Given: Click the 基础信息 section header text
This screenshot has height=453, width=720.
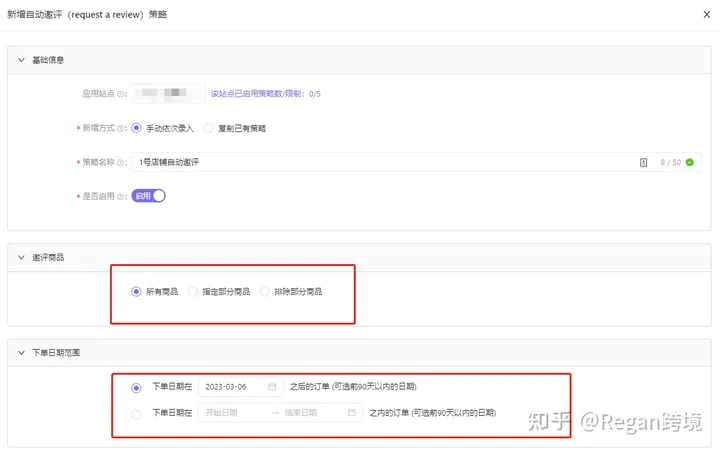Looking at the screenshot, I should click(x=48, y=60).
